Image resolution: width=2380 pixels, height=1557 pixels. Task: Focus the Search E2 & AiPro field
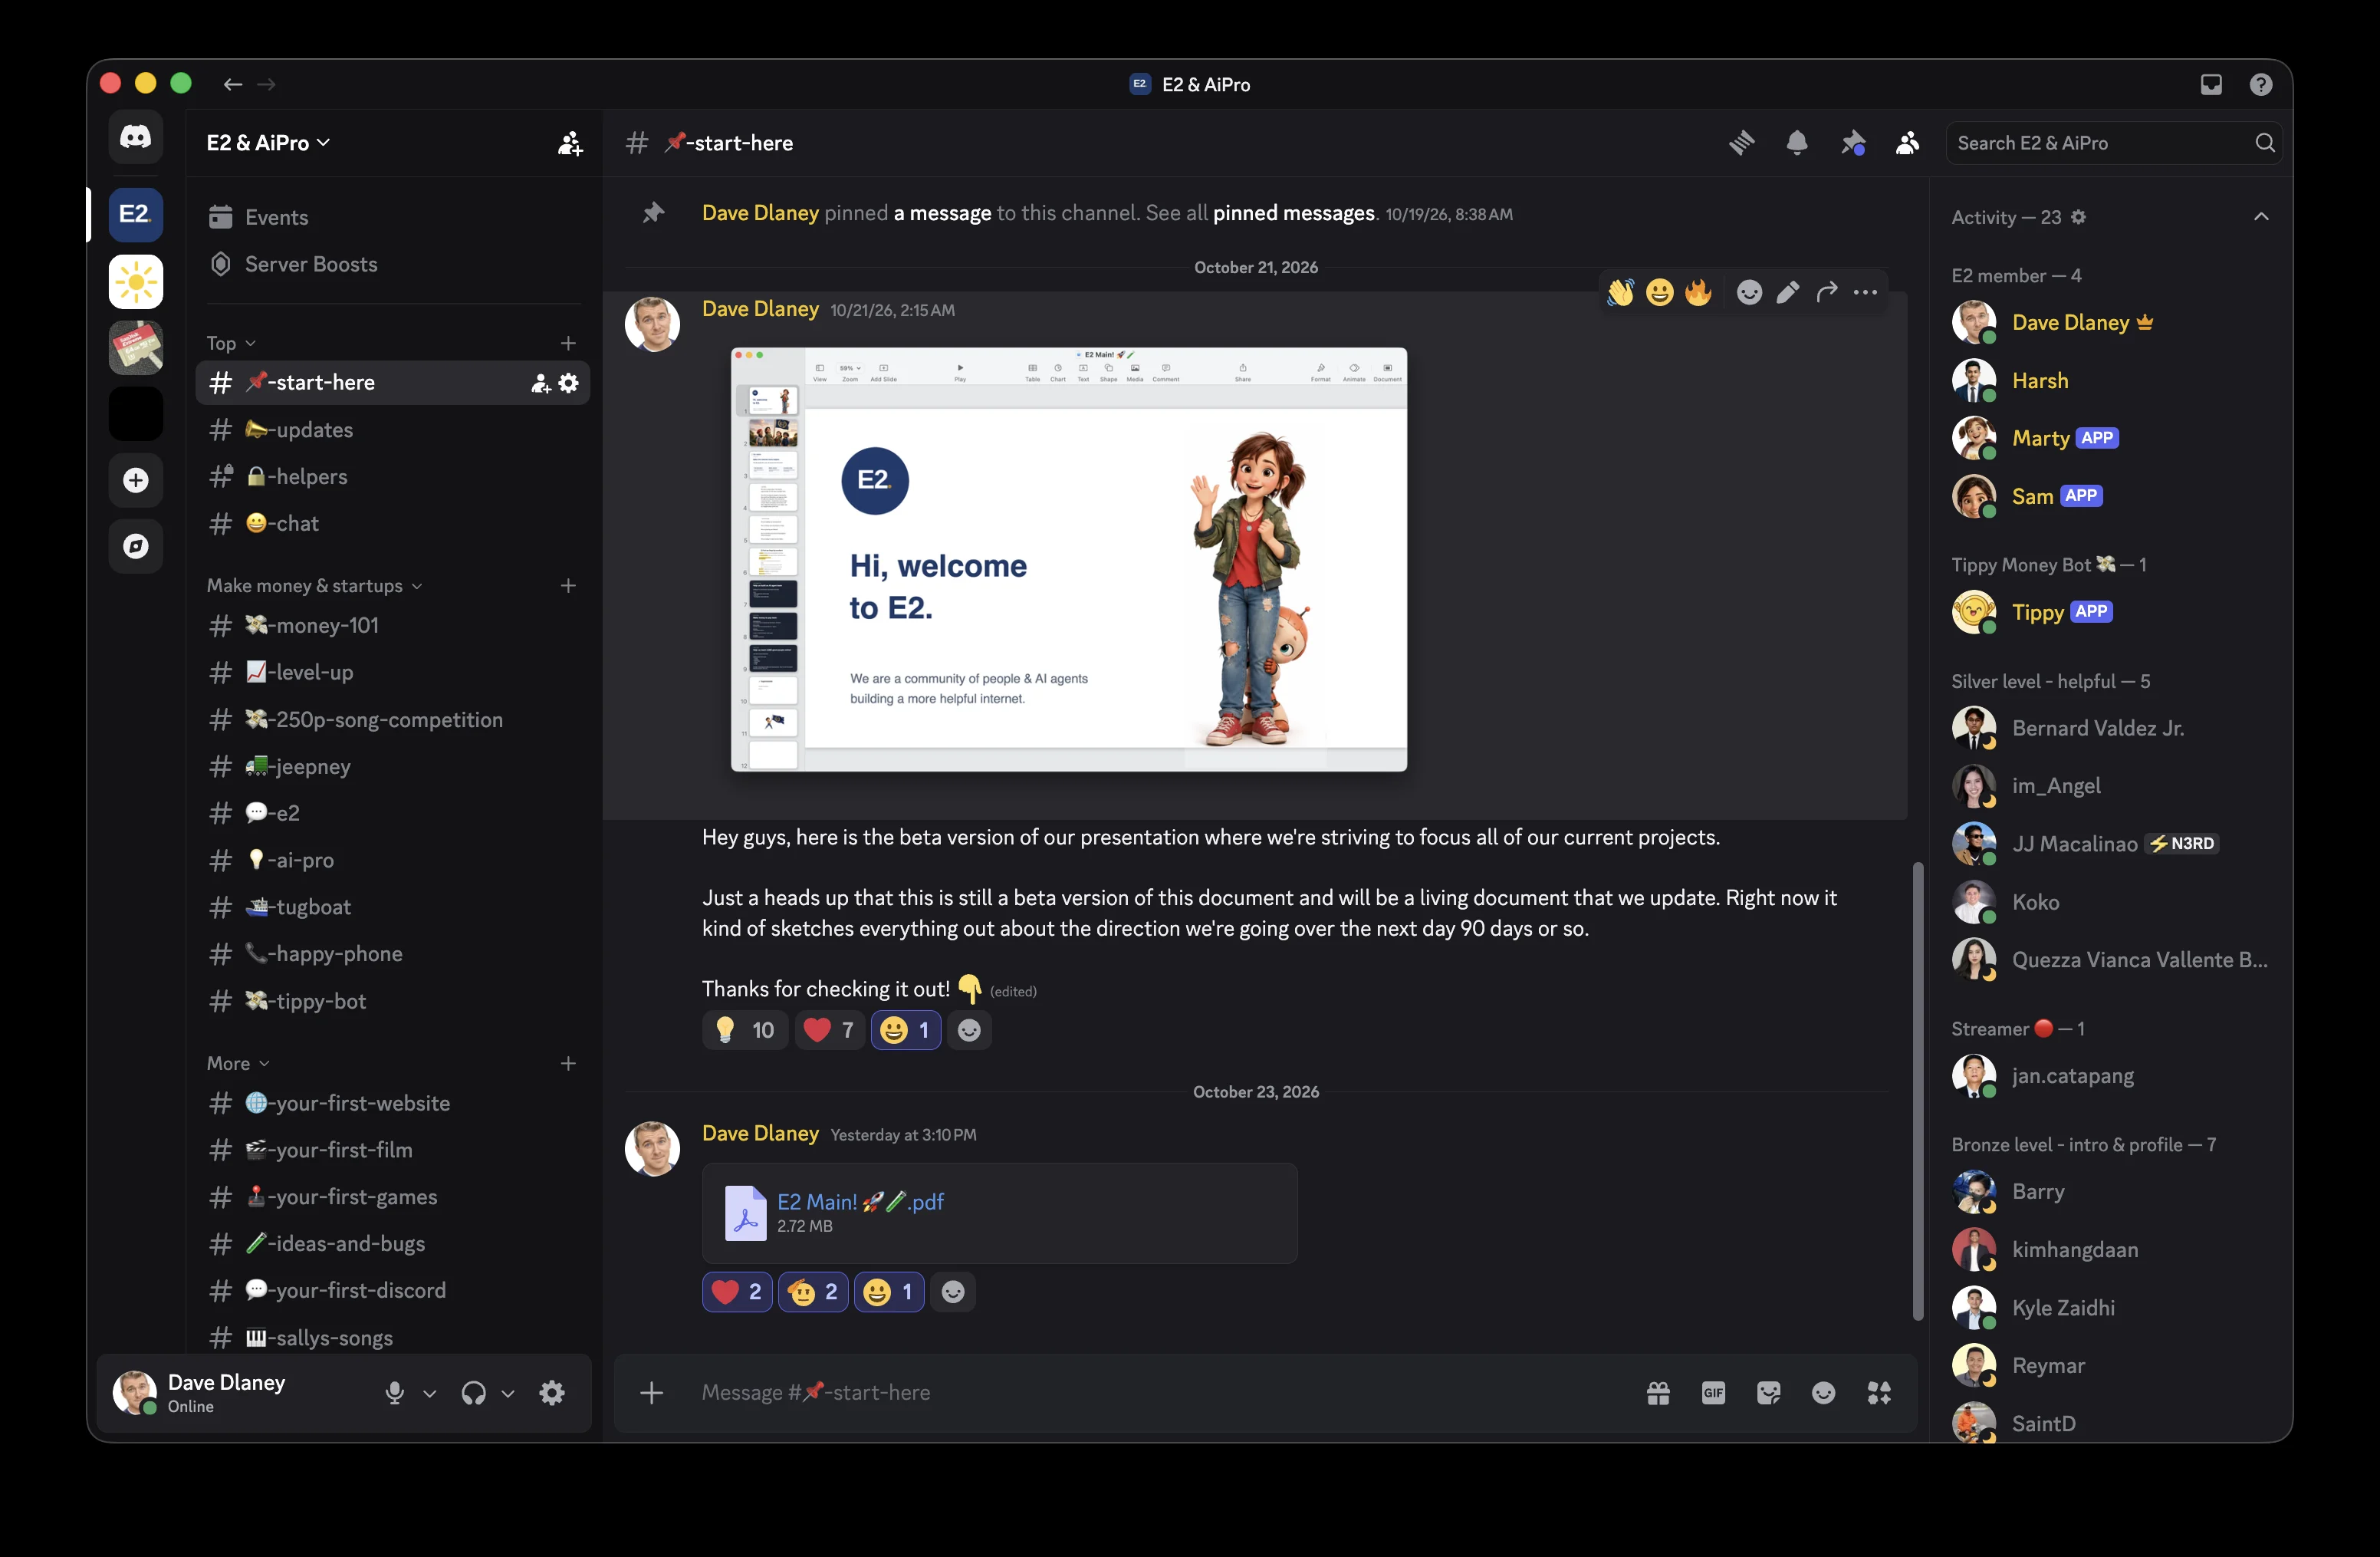[x=2114, y=143]
